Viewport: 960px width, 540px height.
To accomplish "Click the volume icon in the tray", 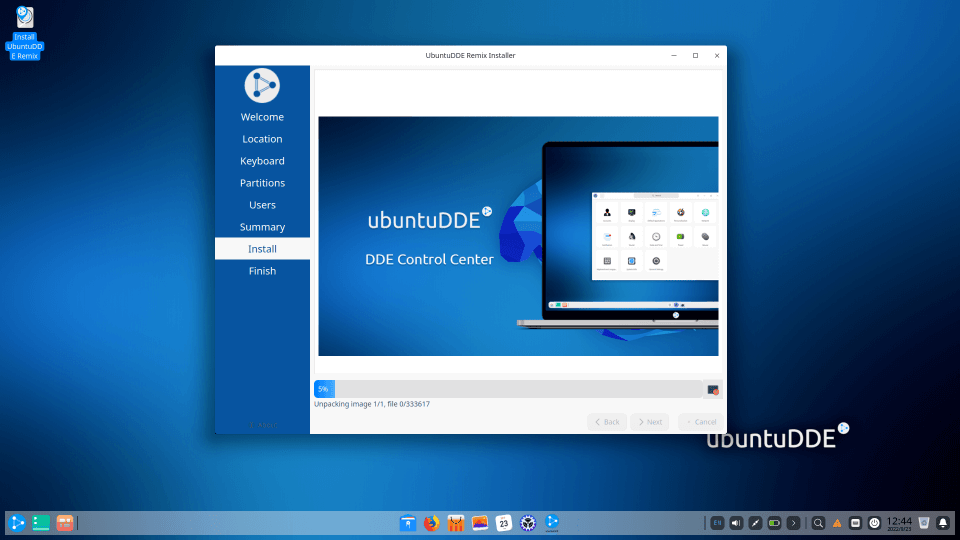I will point(736,522).
